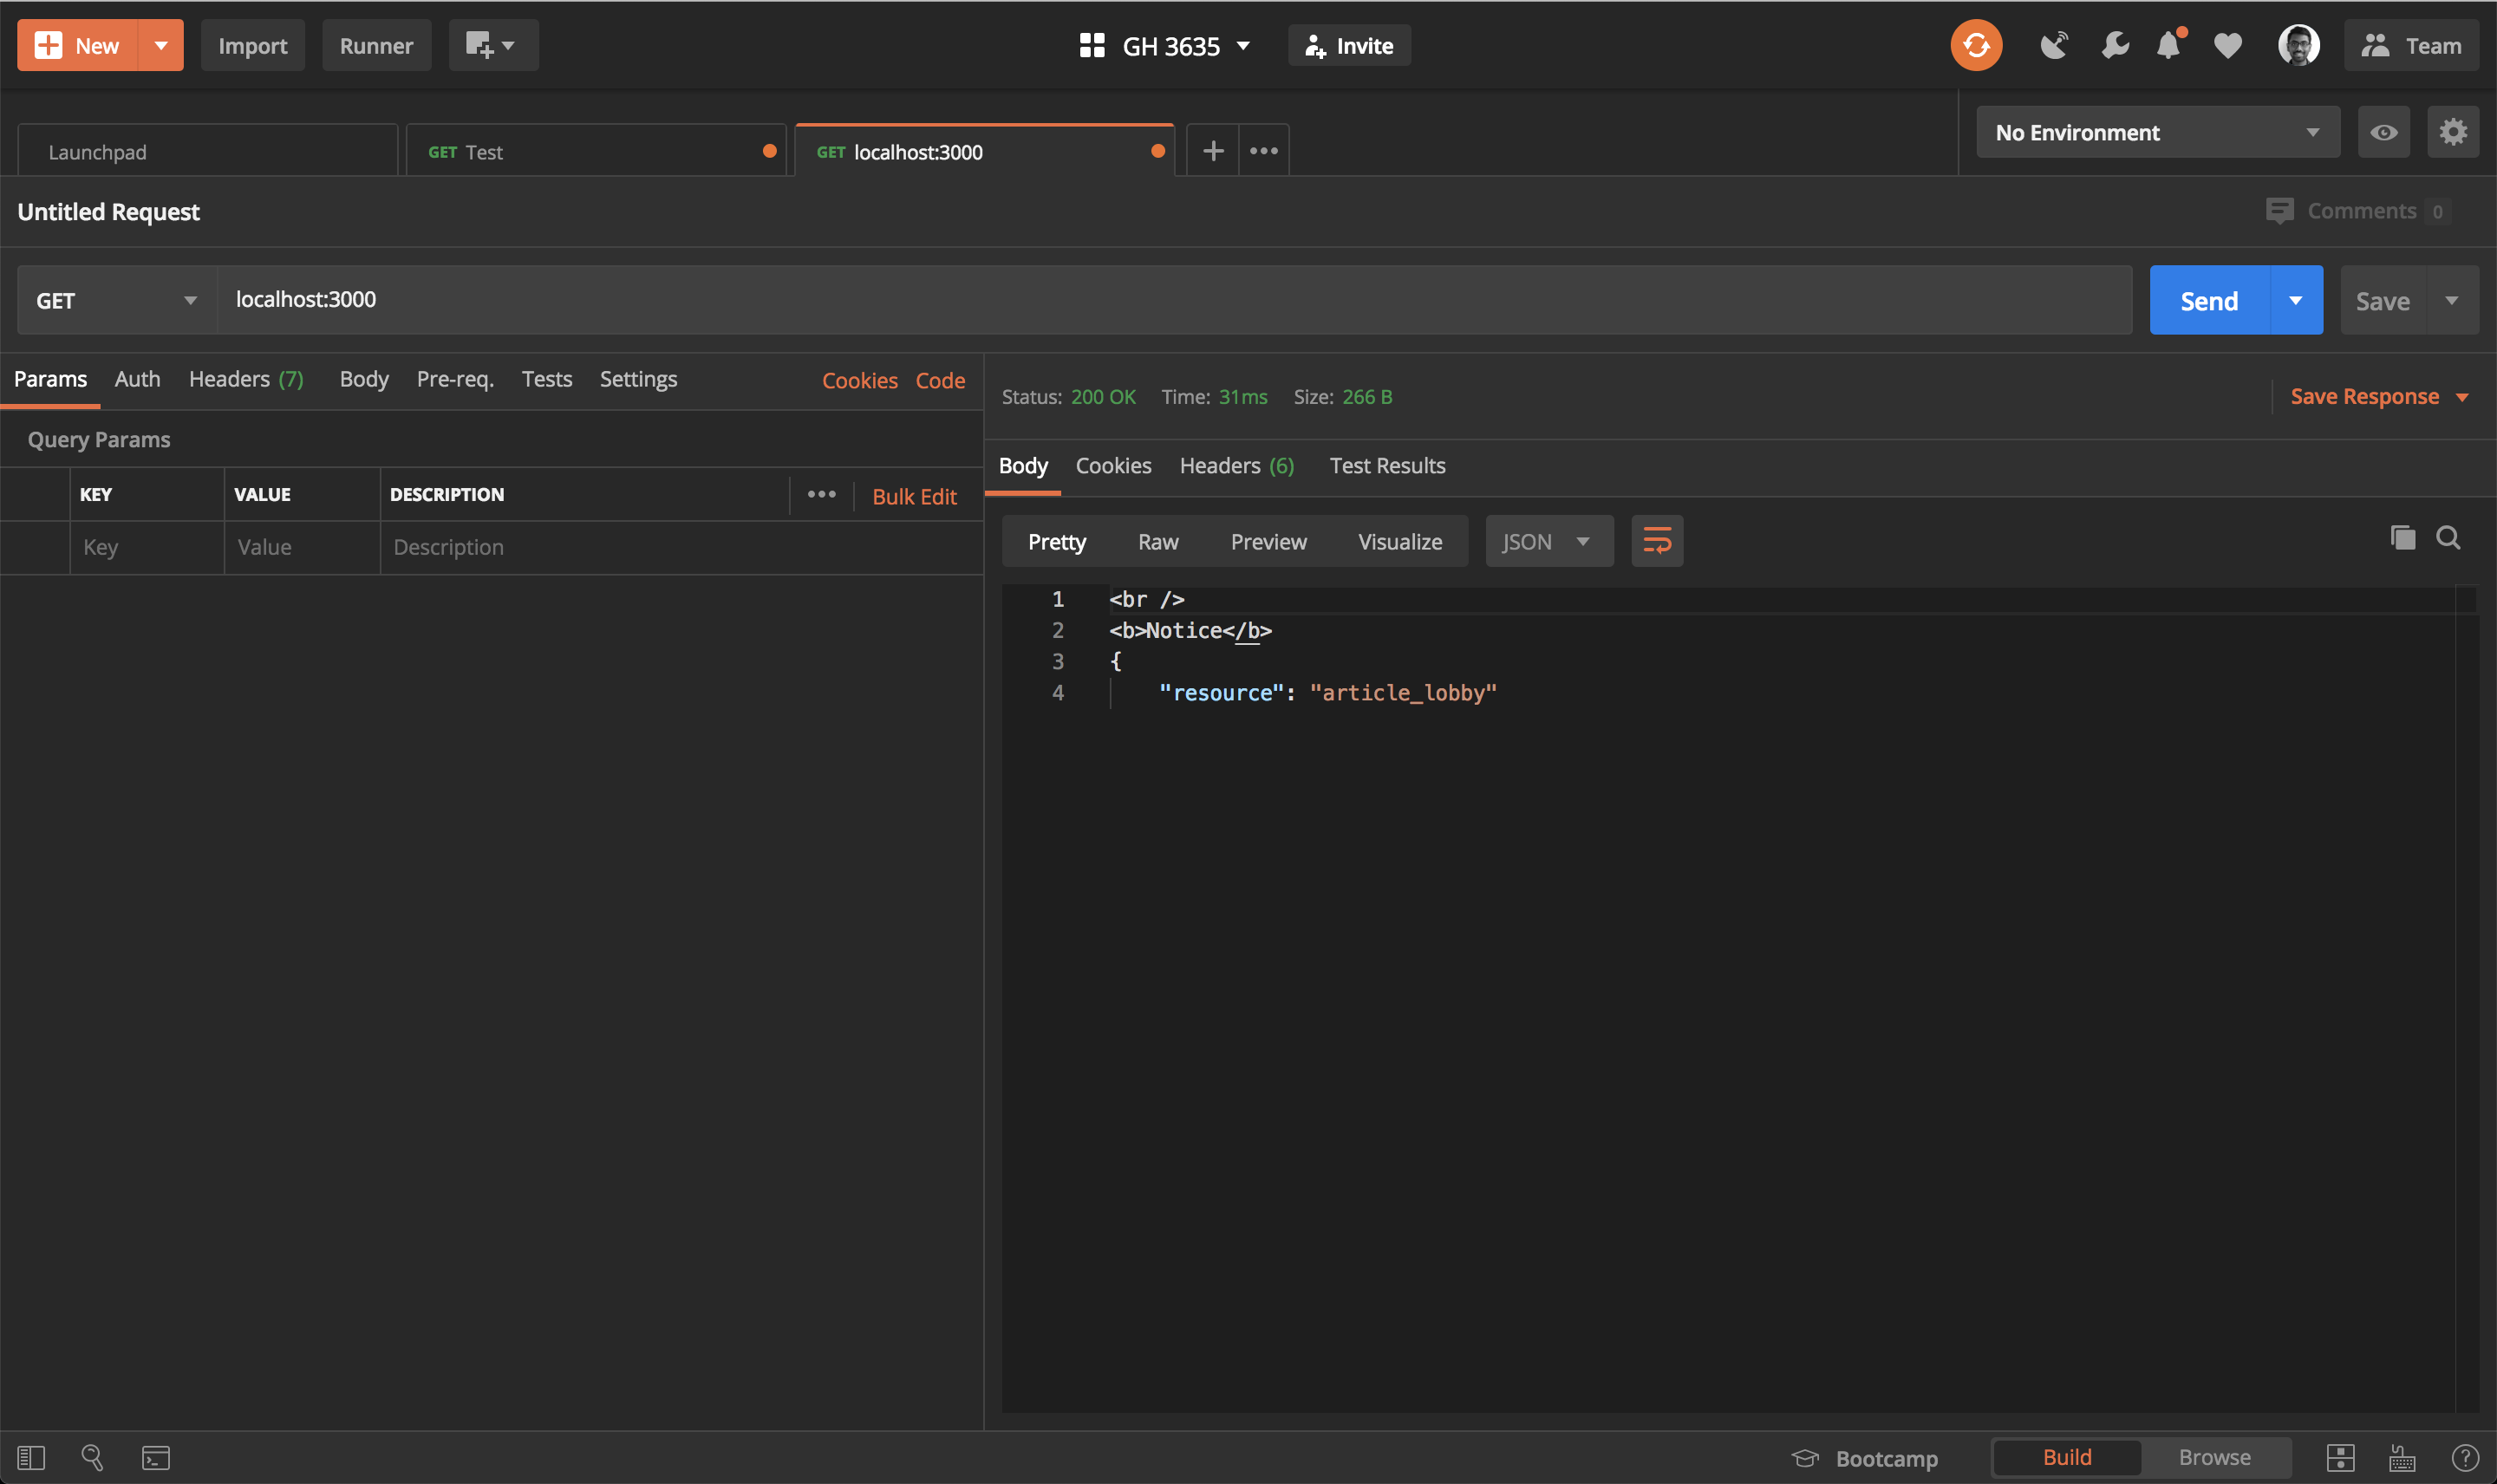Click the sync status icon
The image size is (2497, 1484).
[1975, 45]
